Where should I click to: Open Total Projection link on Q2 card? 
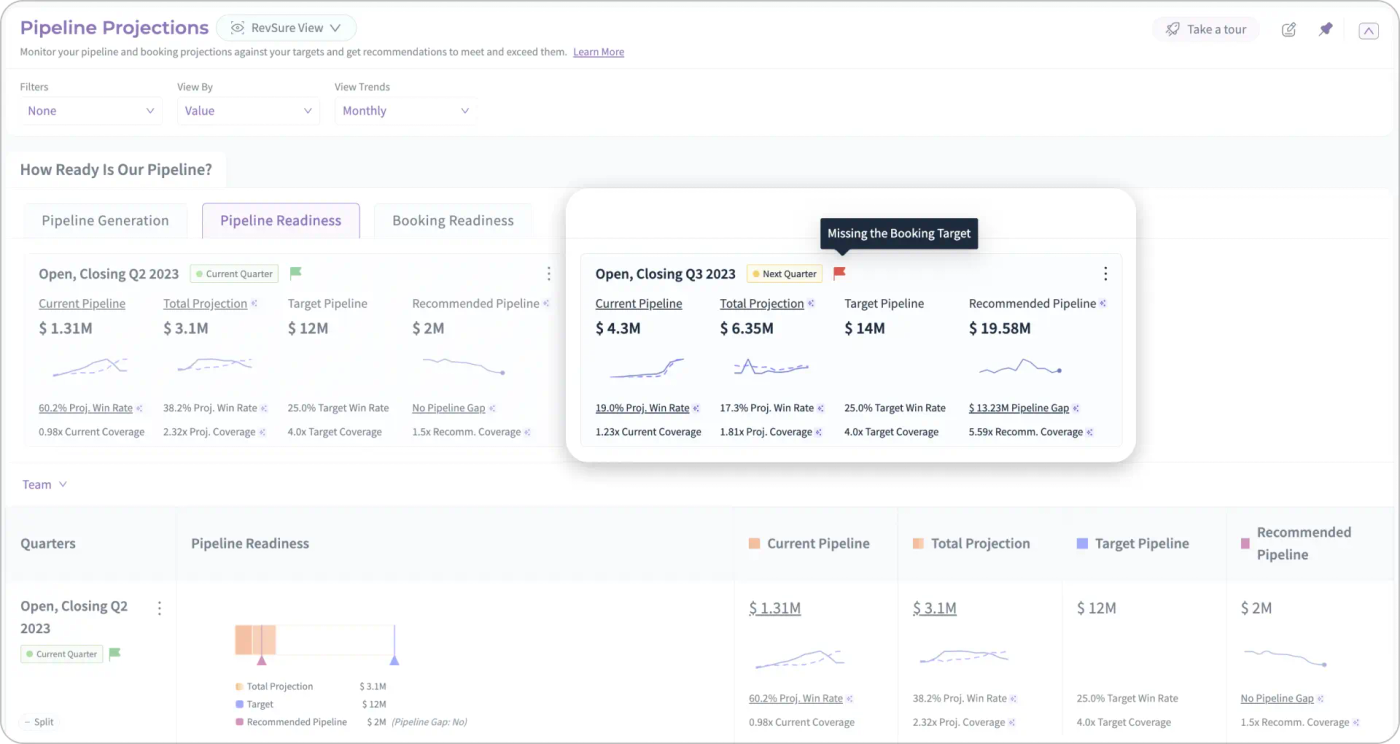coord(205,304)
